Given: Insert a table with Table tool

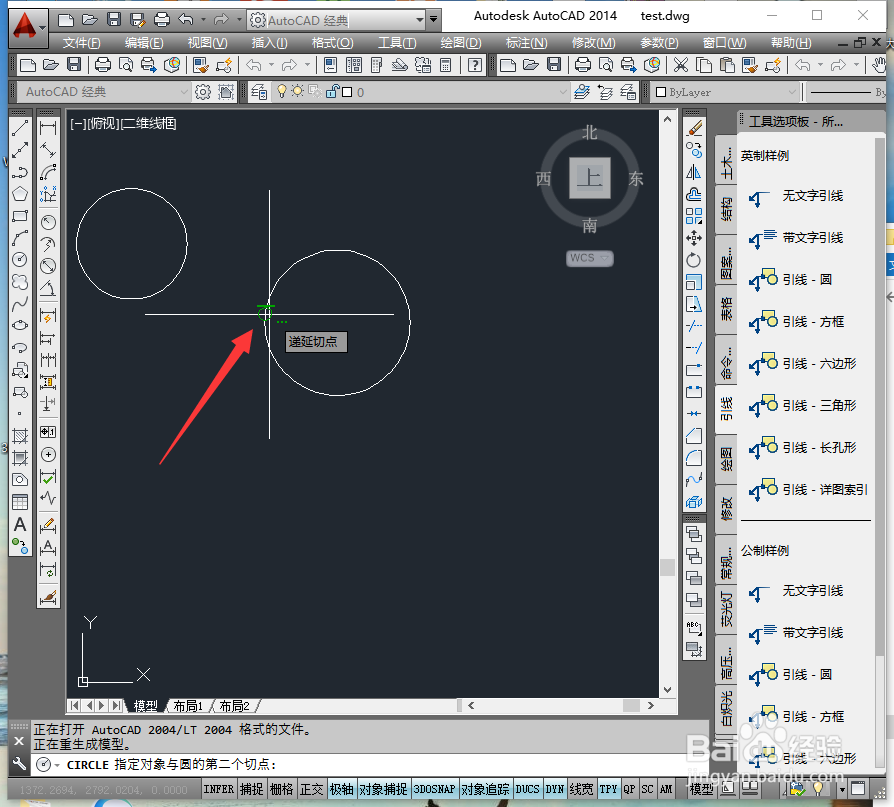Looking at the screenshot, I should [x=20, y=502].
